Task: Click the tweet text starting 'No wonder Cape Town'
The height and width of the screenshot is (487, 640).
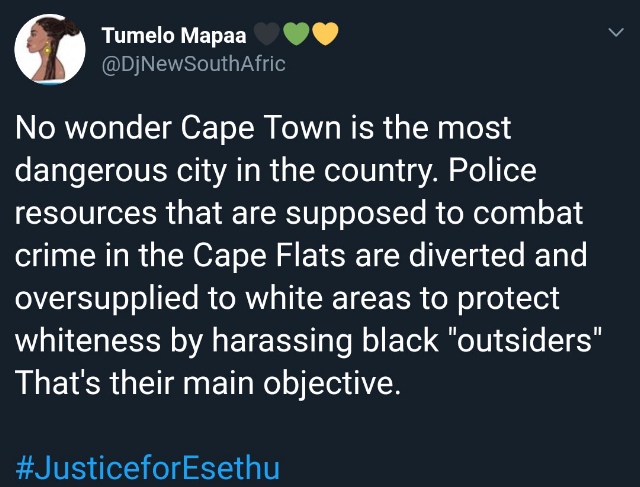Action: click(x=308, y=255)
